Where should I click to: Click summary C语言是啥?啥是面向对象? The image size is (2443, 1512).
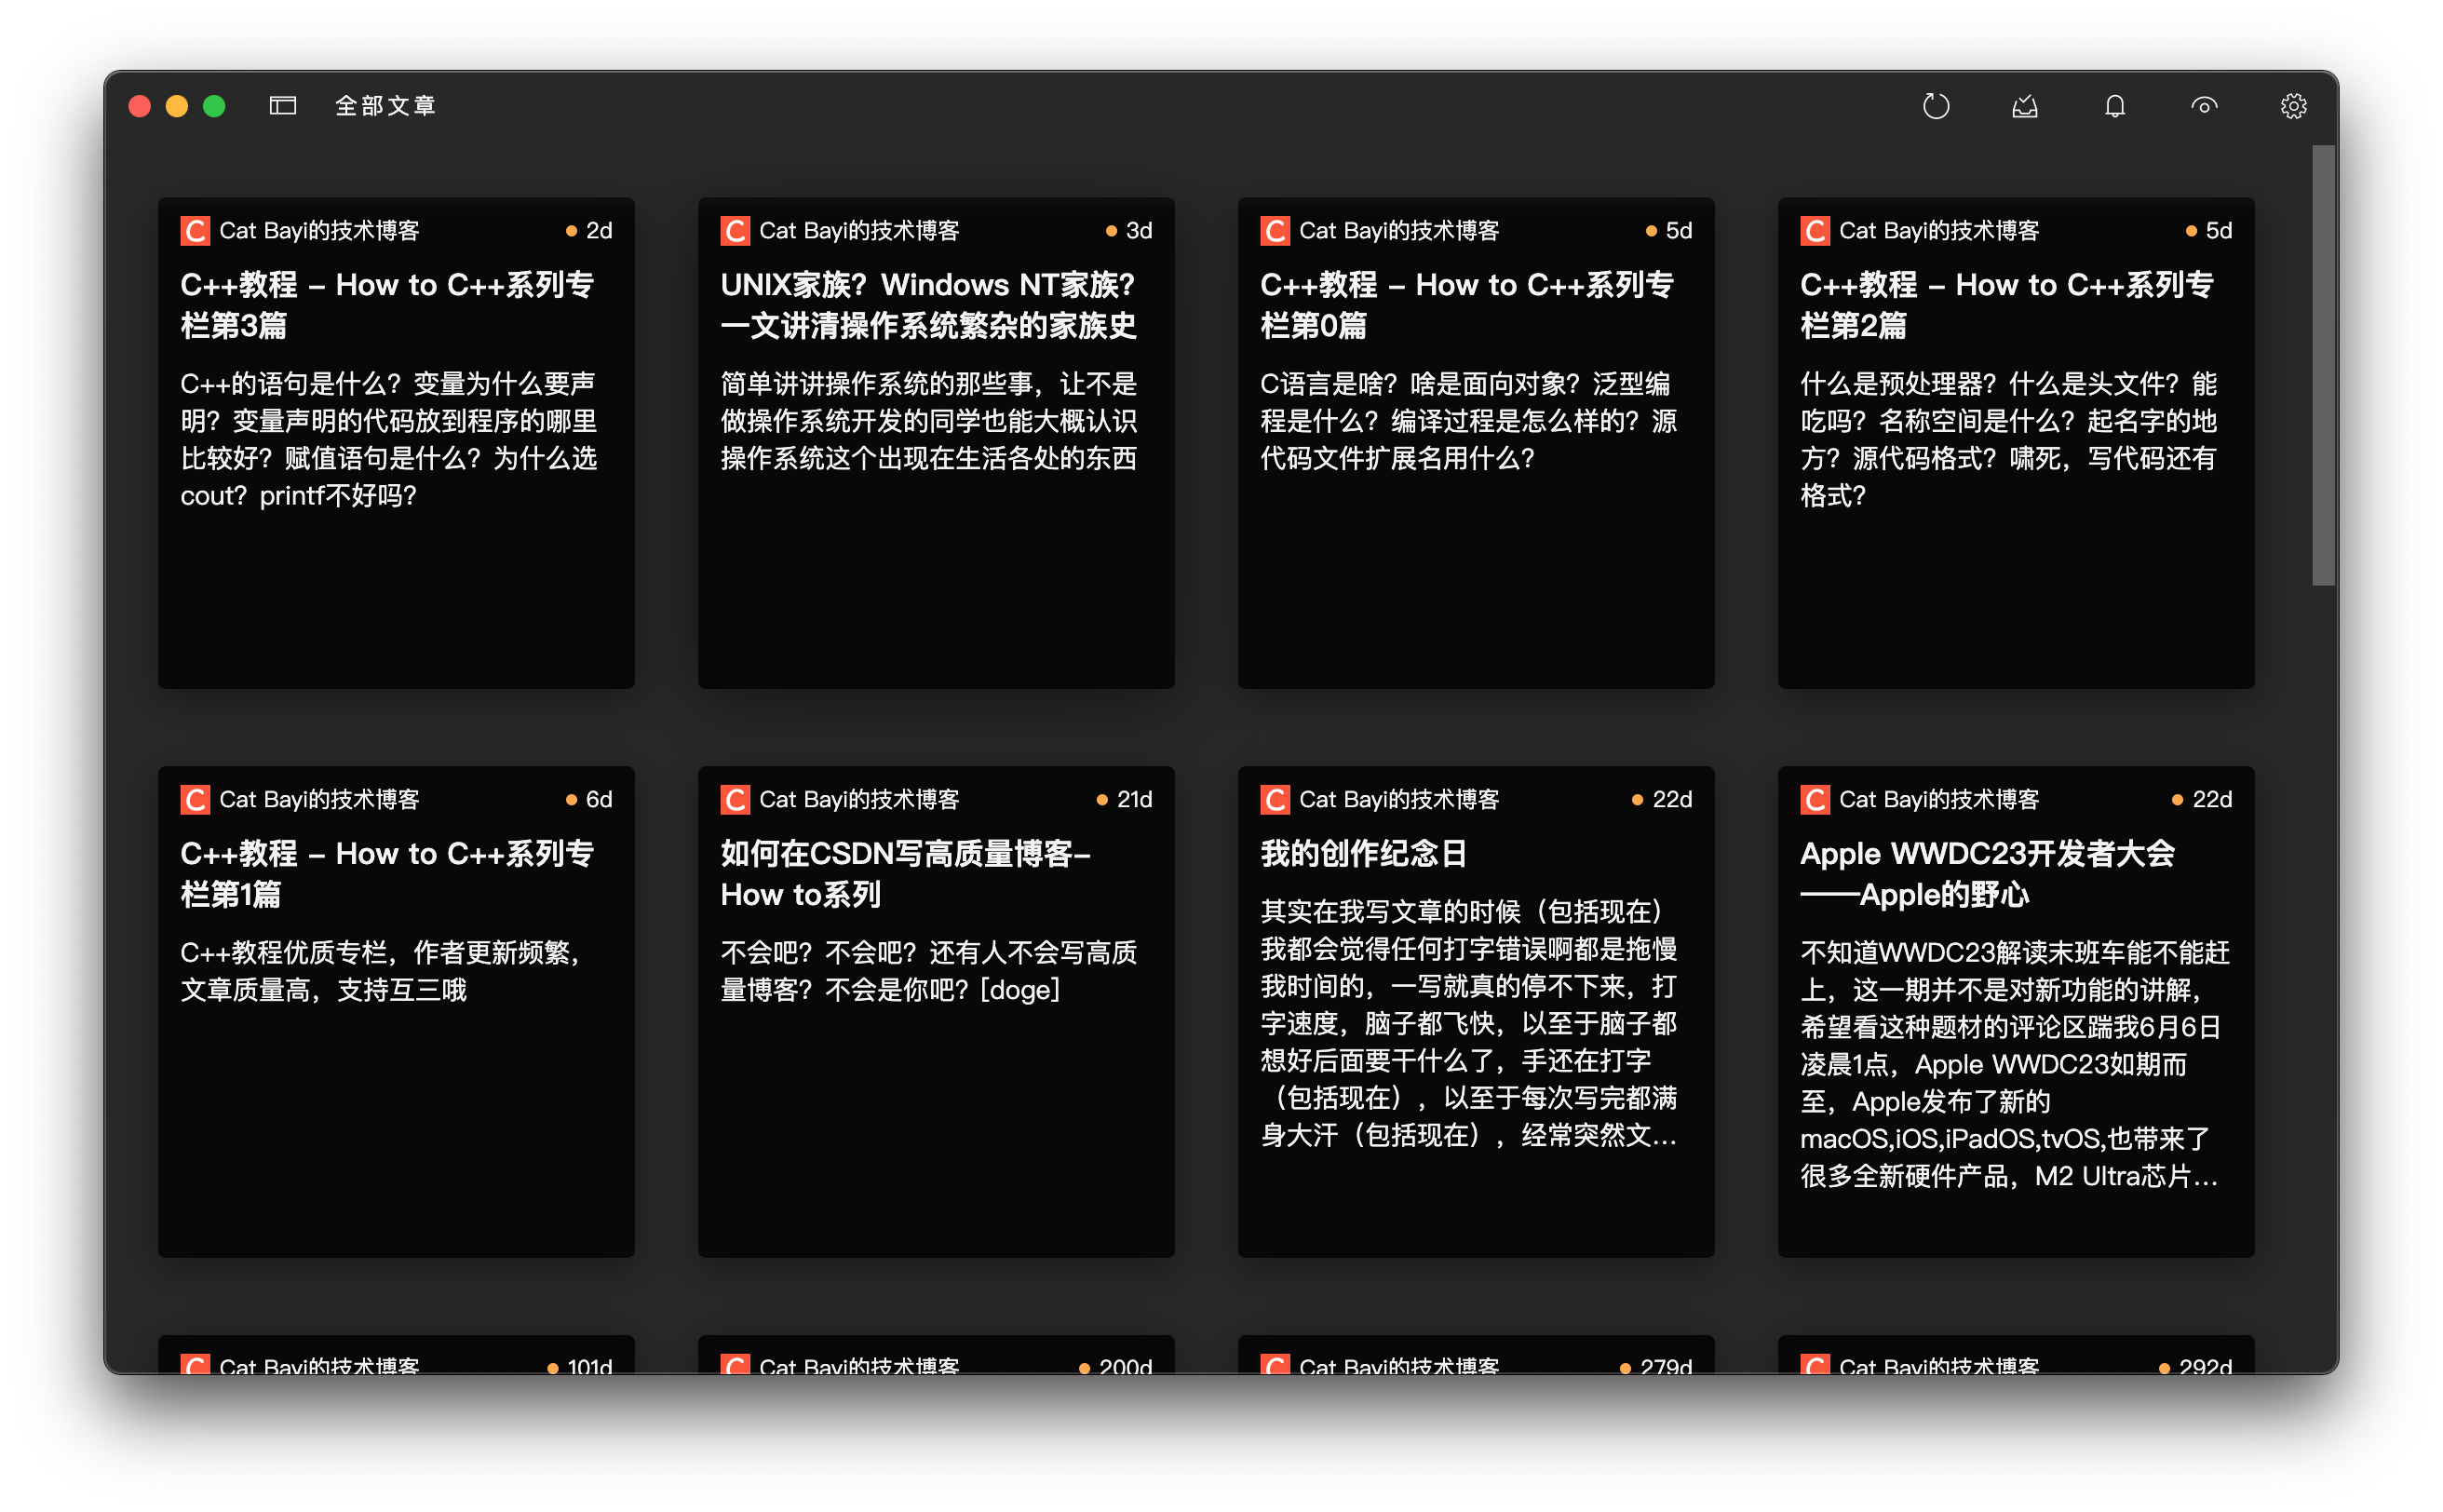click(1468, 421)
